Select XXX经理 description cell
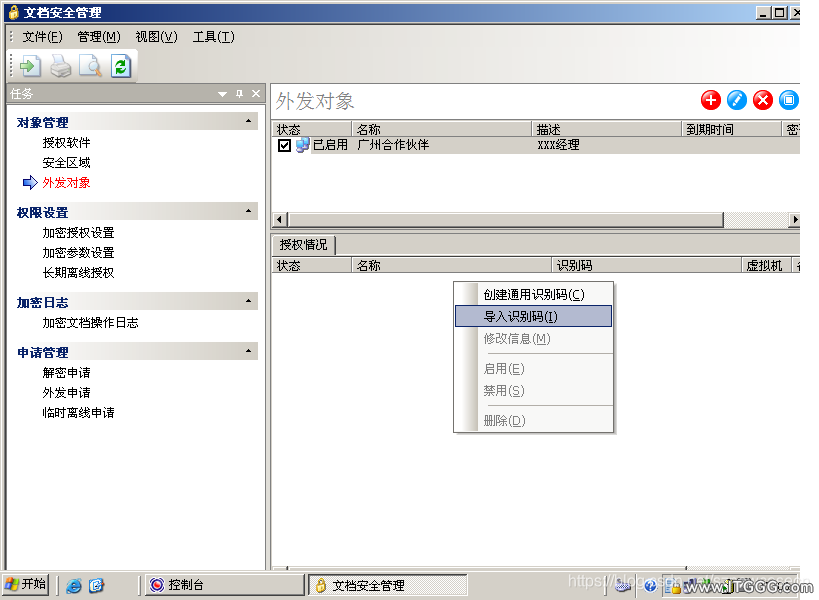This screenshot has height=600, width=819. point(558,145)
